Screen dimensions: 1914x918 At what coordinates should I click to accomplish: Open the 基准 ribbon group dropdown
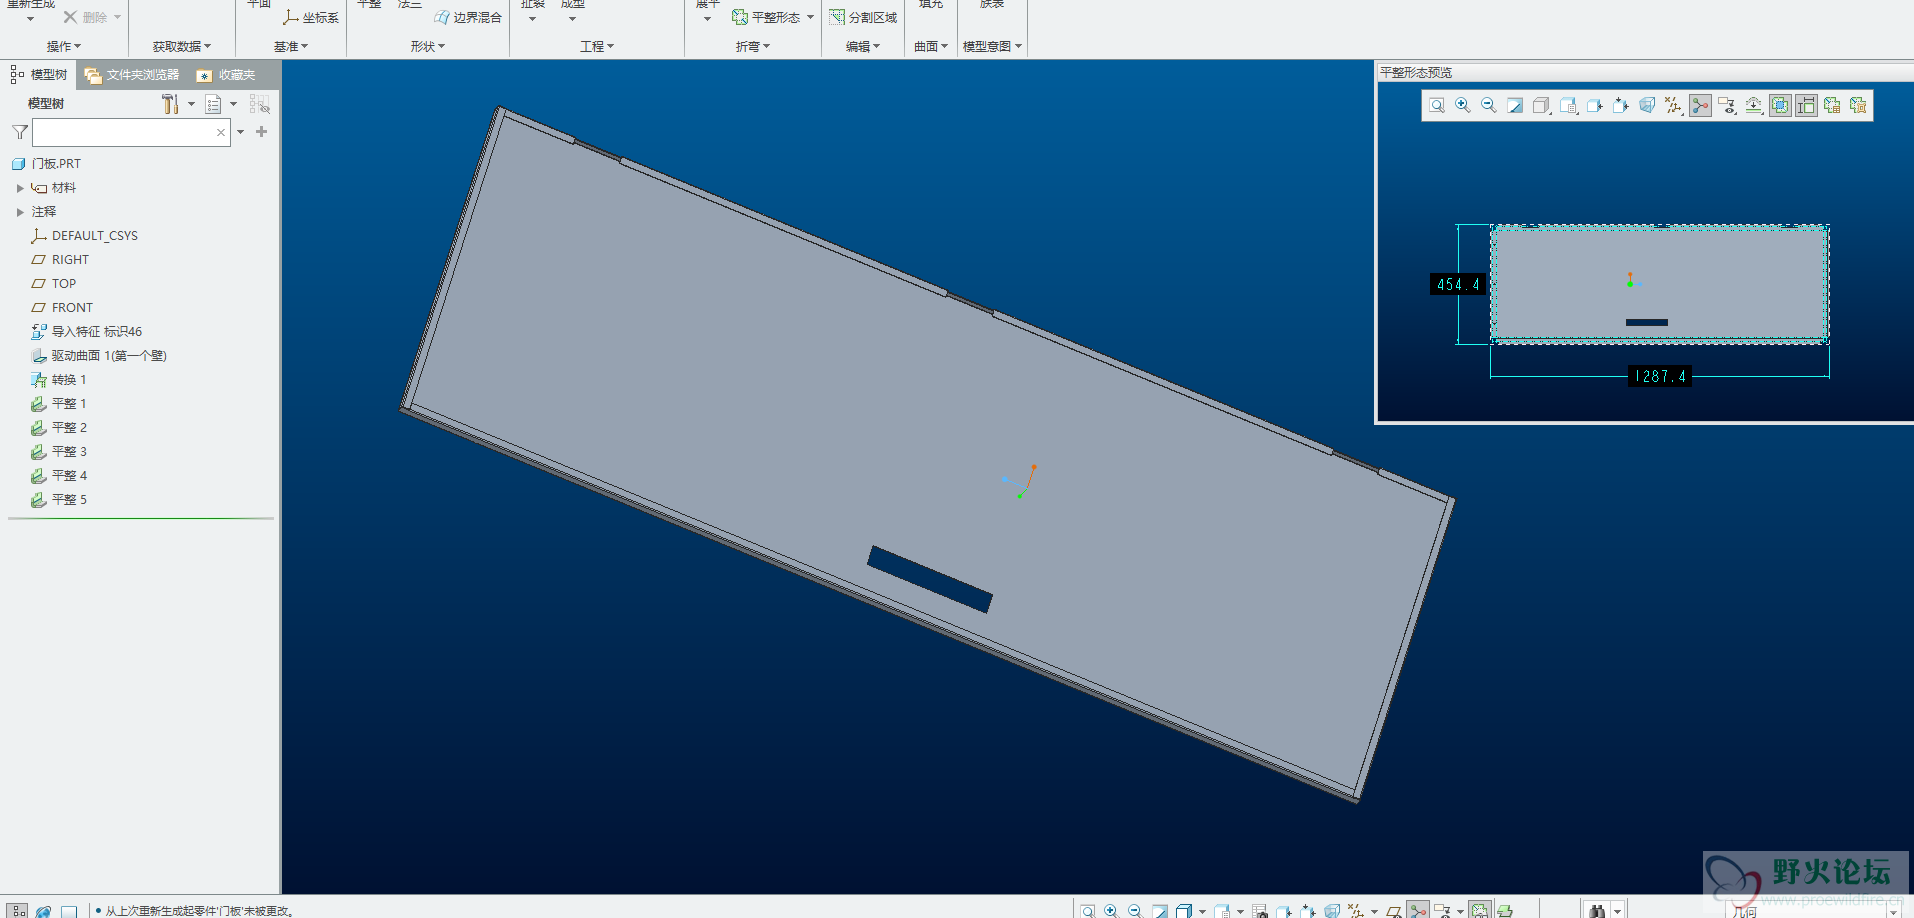click(x=291, y=47)
